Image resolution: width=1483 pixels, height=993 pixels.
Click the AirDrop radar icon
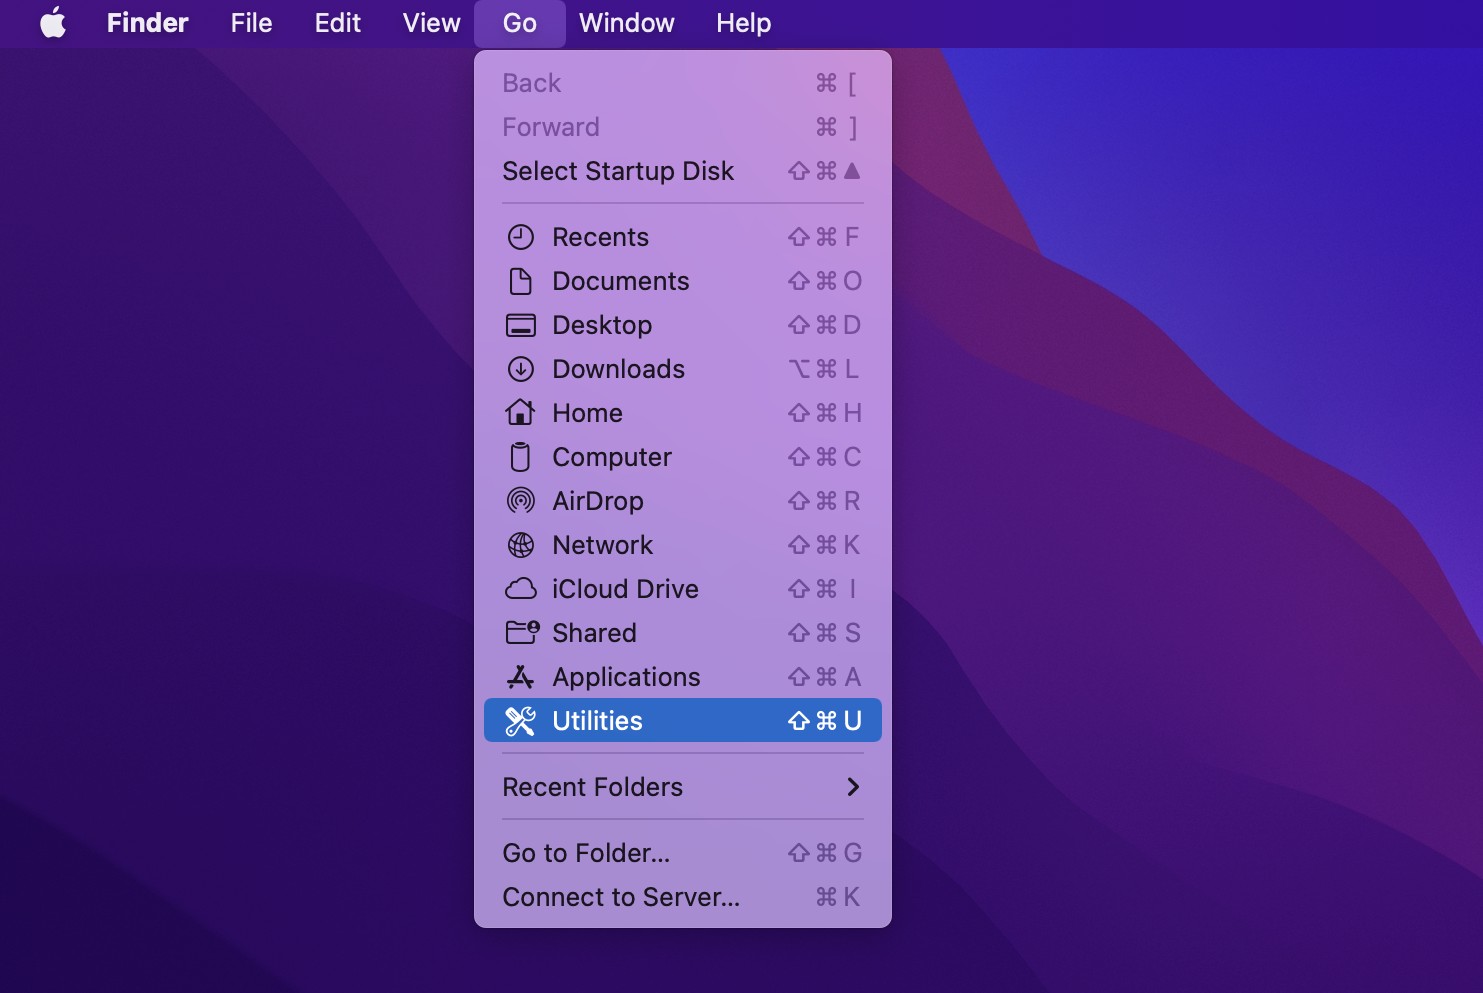coord(521,500)
